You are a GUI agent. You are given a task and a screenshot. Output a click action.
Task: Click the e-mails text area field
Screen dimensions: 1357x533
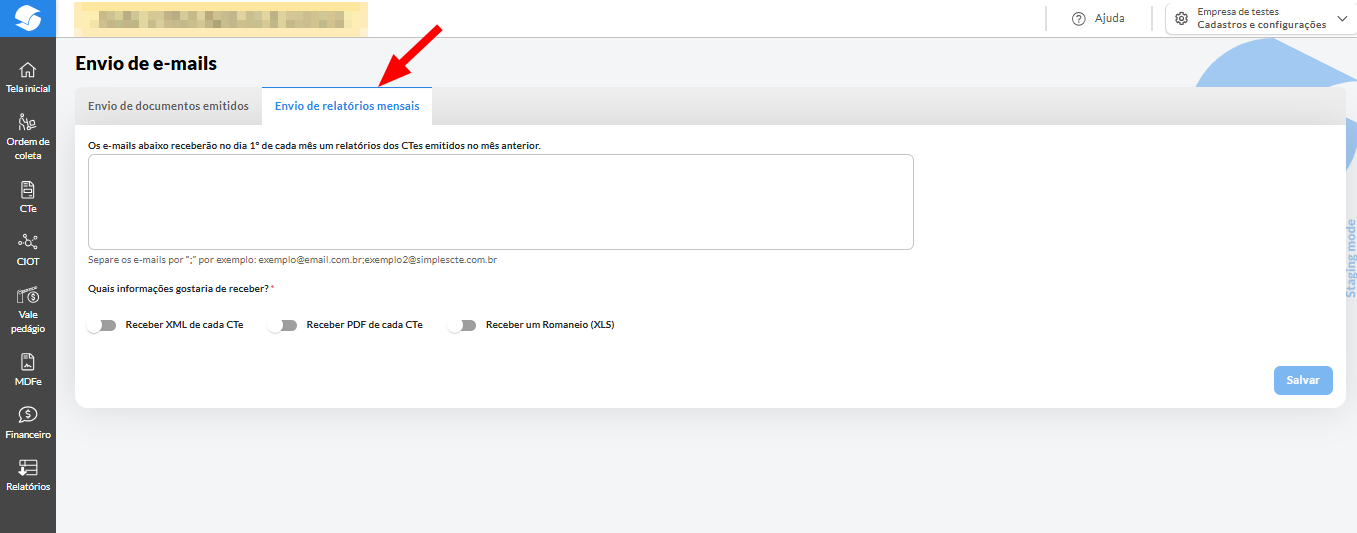500,201
